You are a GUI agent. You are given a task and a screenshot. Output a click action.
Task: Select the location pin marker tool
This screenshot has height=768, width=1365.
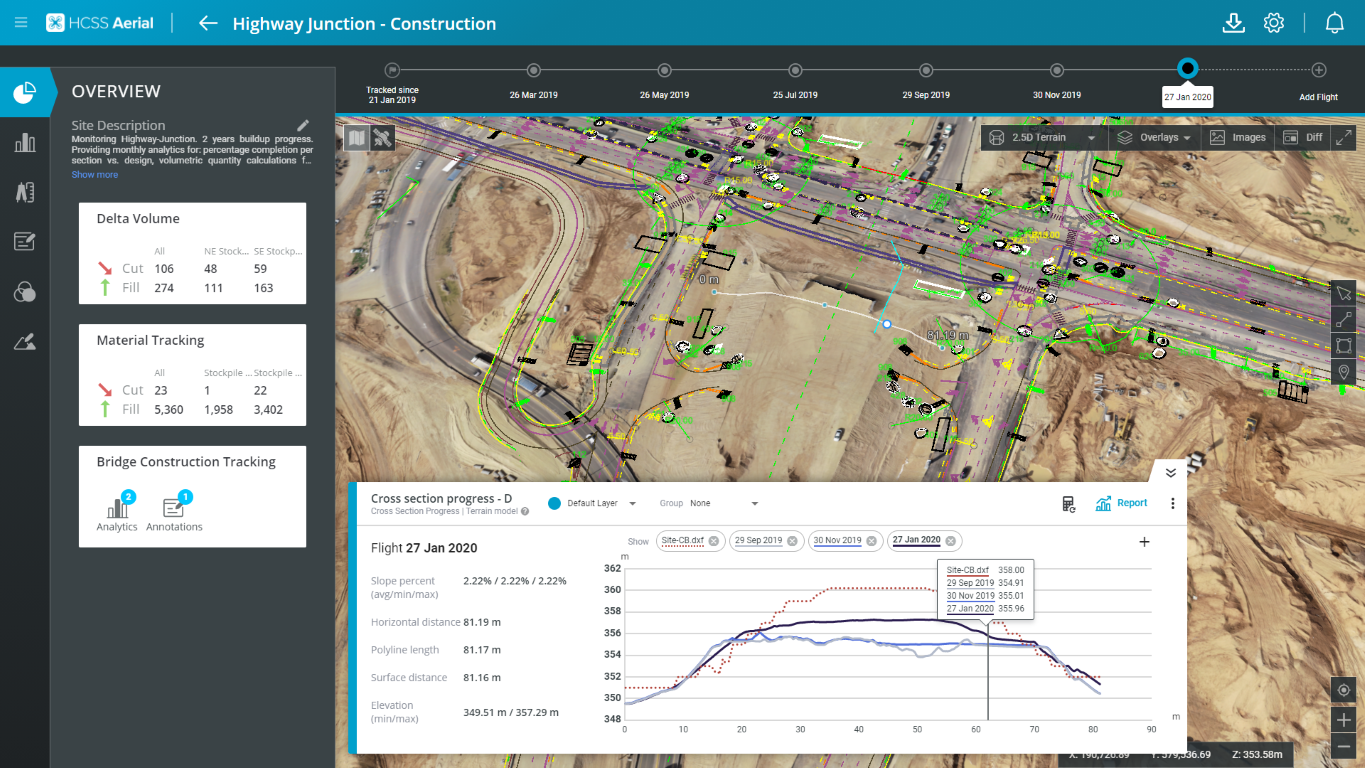click(x=1343, y=373)
